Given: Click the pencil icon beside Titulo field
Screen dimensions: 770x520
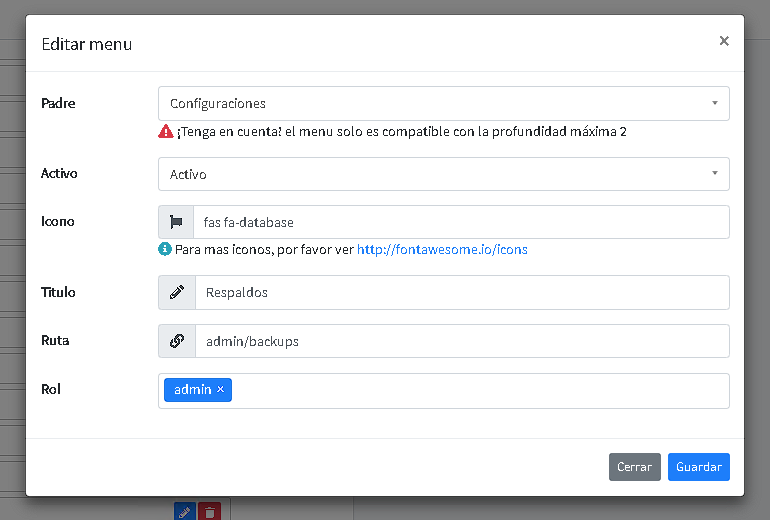Looking at the screenshot, I should coord(177,293).
